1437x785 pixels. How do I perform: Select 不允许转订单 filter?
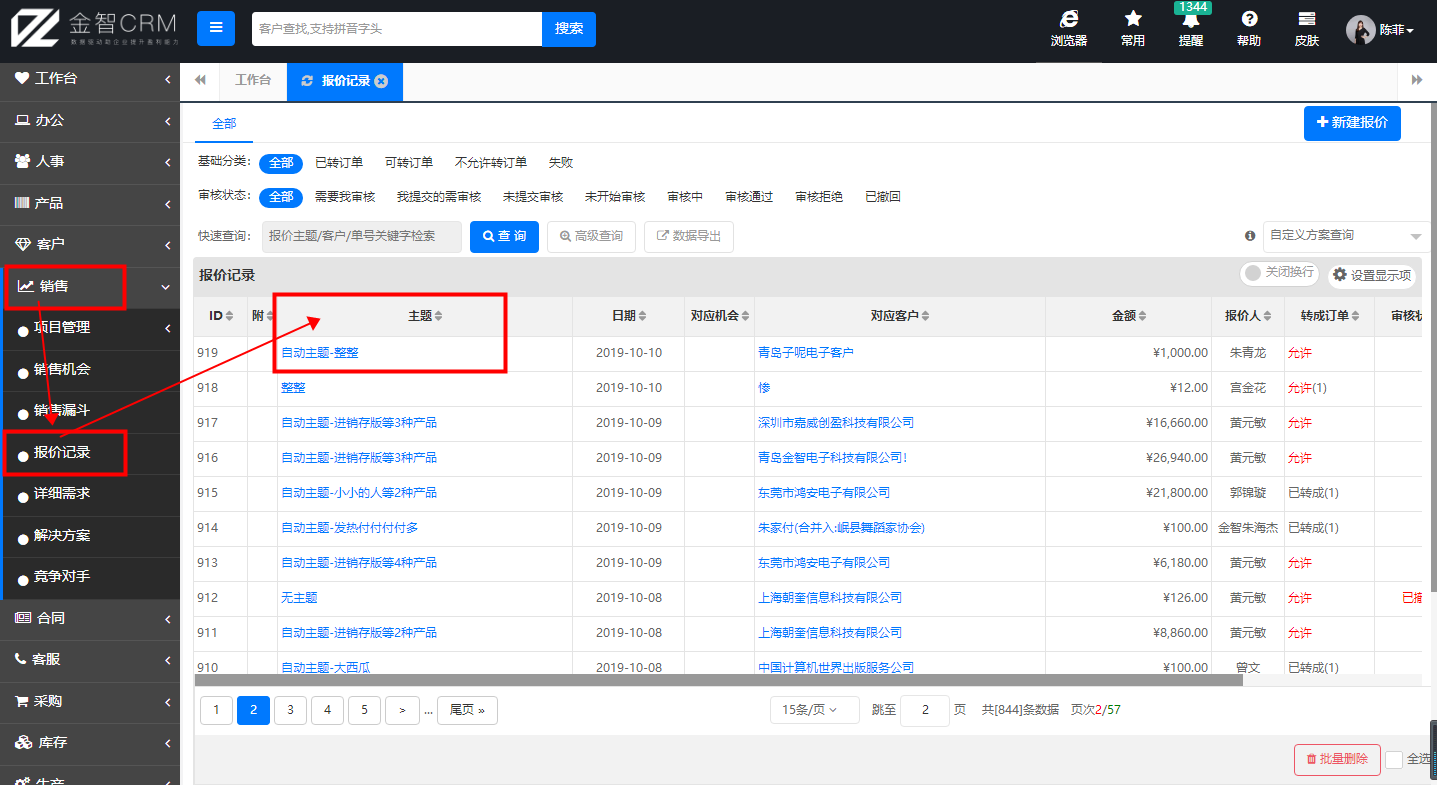(491, 163)
